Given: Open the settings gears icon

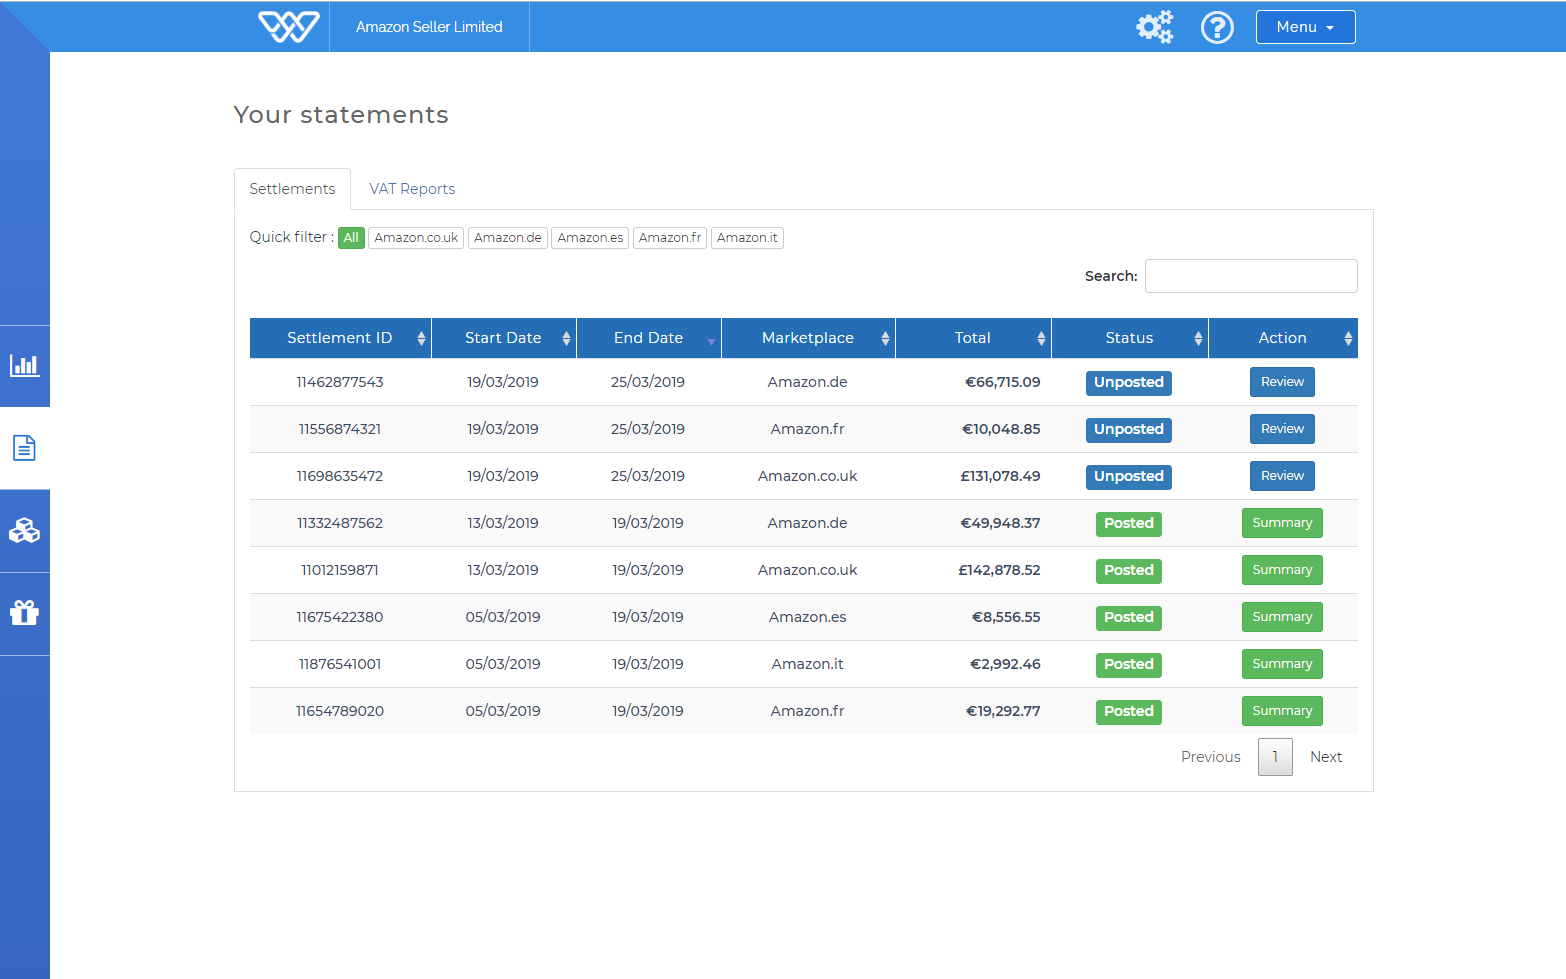Looking at the screenshot, I should (x=1155, y=27).
